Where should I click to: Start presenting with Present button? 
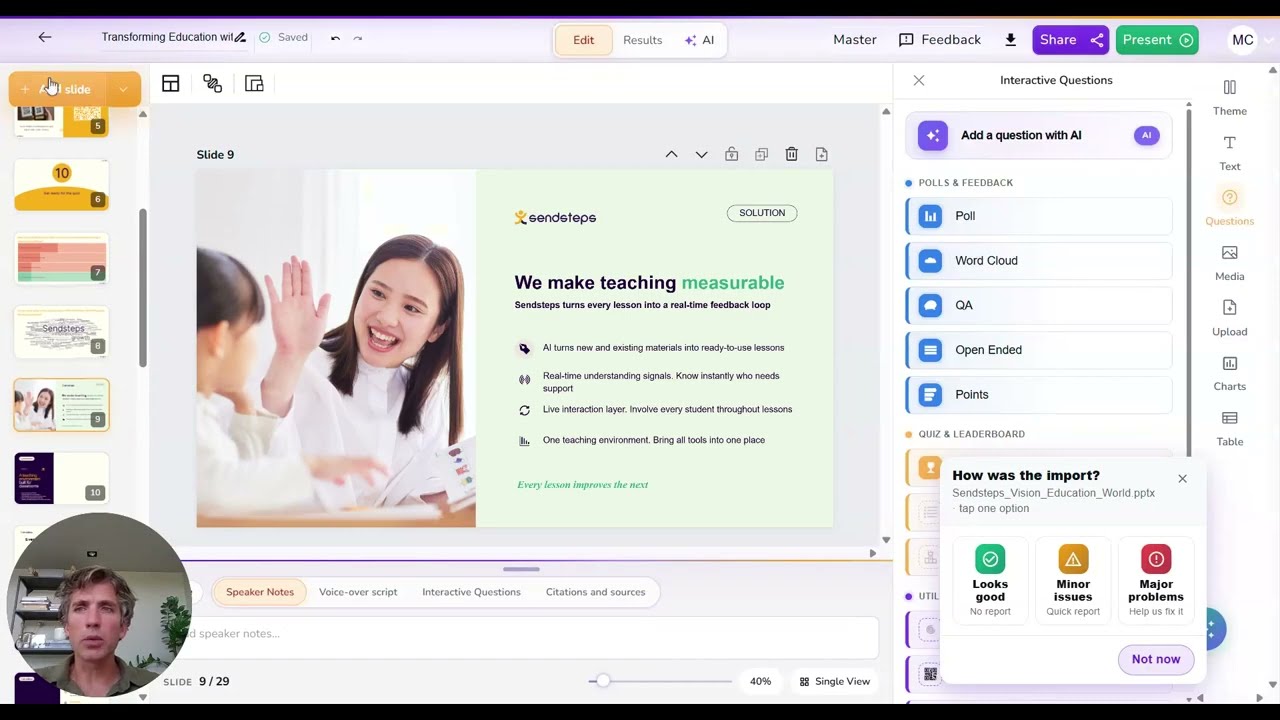(1157, 40)
